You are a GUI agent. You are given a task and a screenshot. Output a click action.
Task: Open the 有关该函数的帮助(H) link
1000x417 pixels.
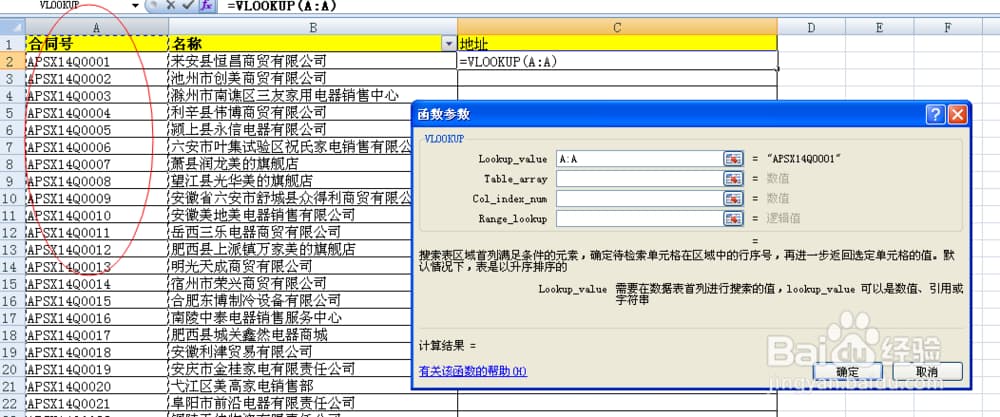(473, 371)
